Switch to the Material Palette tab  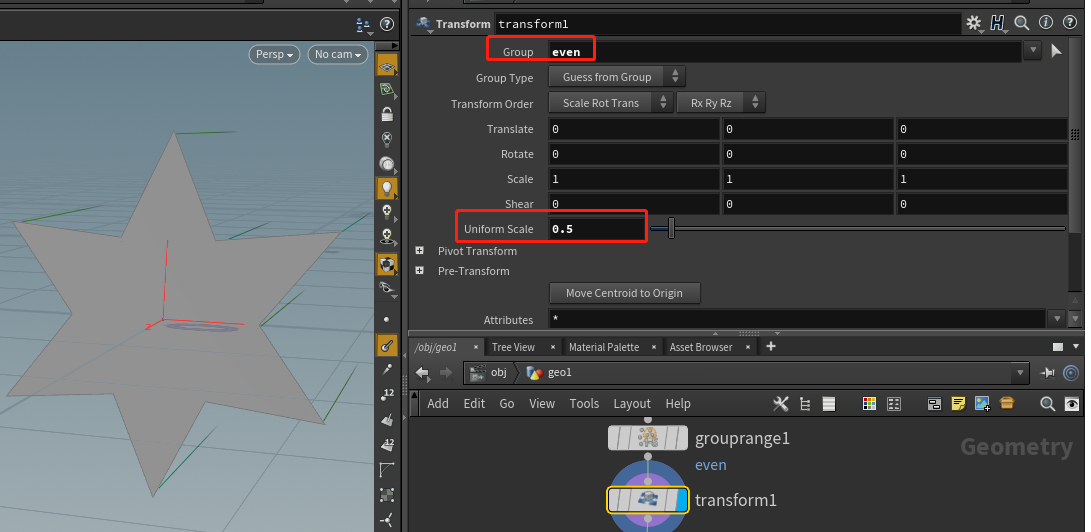(603, 346)
